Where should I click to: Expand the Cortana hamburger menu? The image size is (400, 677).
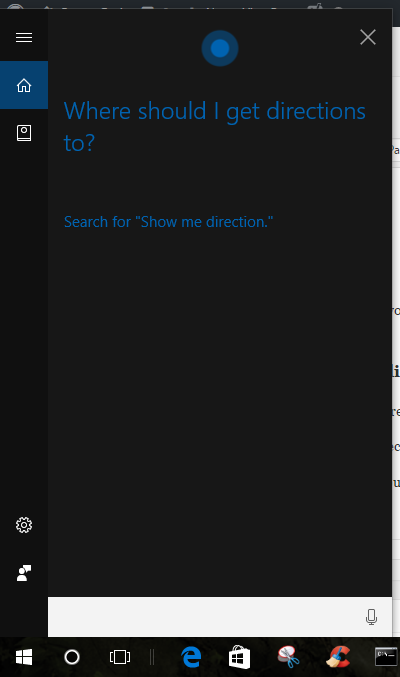[x=24, y=38]
